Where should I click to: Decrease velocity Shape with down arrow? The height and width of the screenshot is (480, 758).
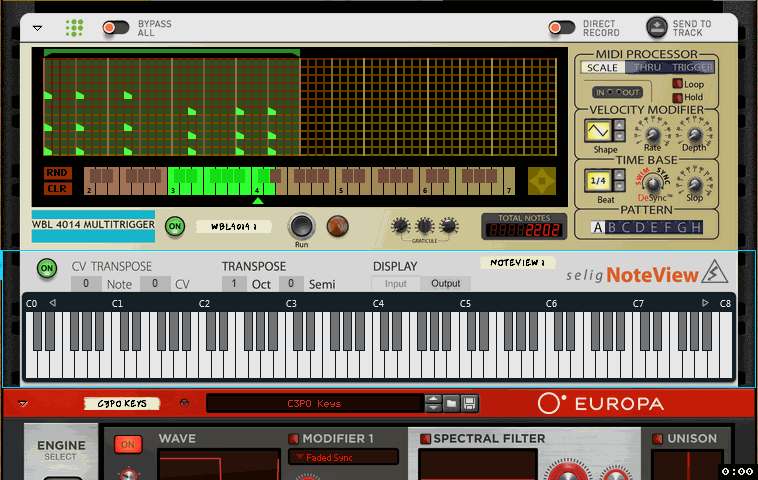(x=619, y=136)
